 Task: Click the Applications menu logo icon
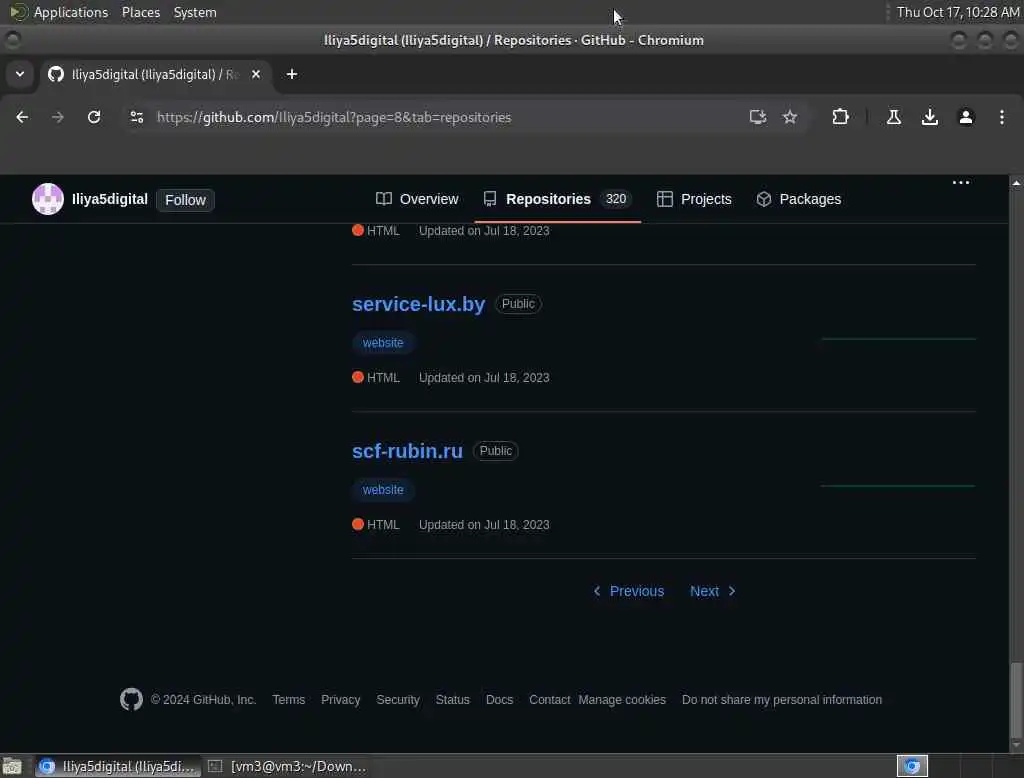click(18, 12)
